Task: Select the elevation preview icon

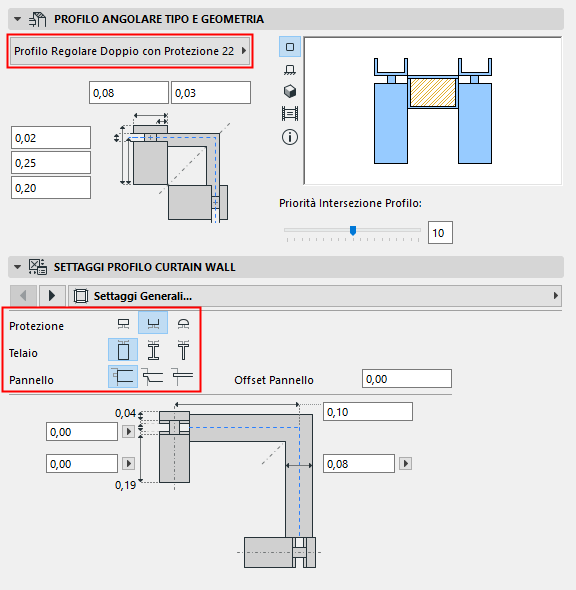Action: pyautogui.click(x=290, y=70)
